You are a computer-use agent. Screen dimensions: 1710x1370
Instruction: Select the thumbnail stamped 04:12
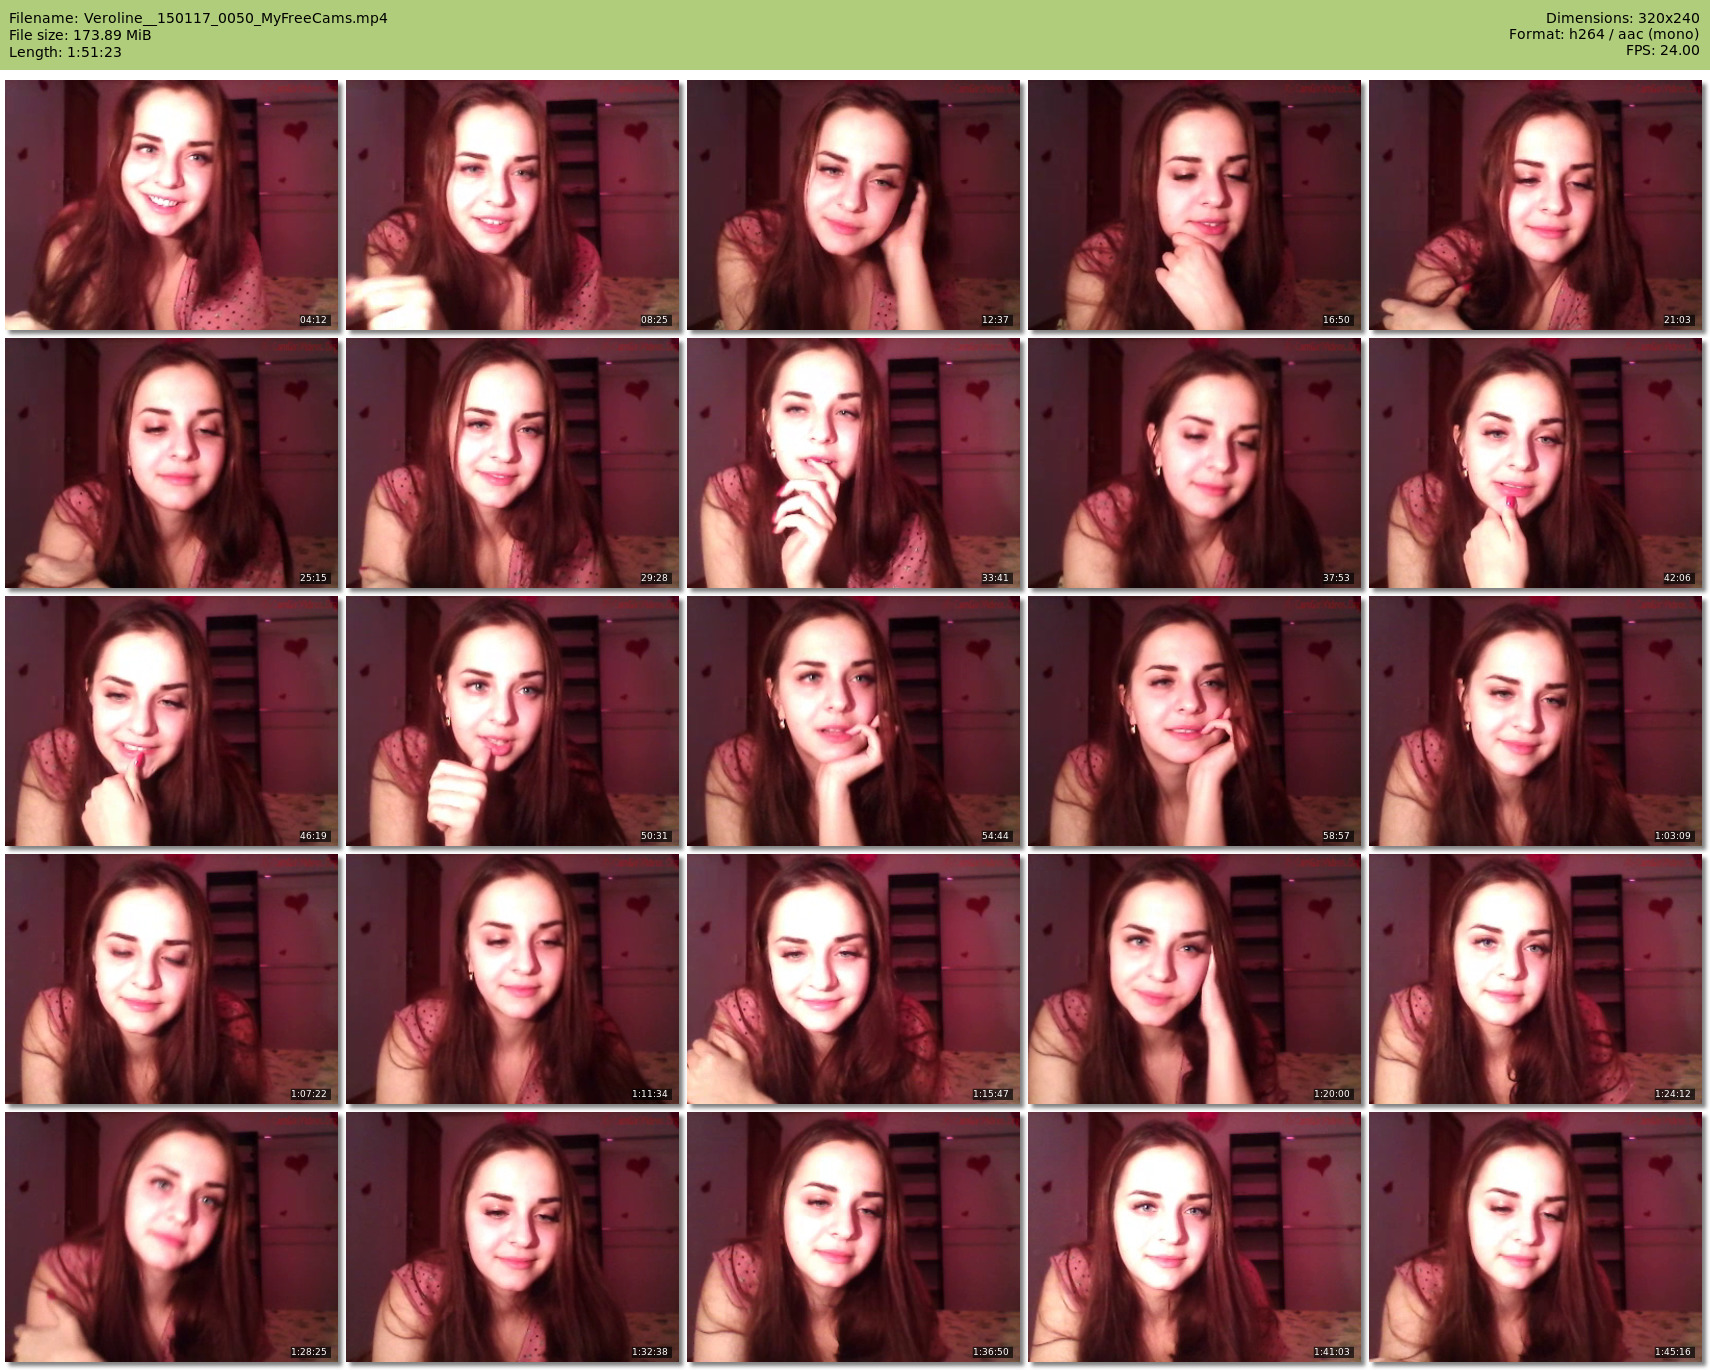(171, 205)
